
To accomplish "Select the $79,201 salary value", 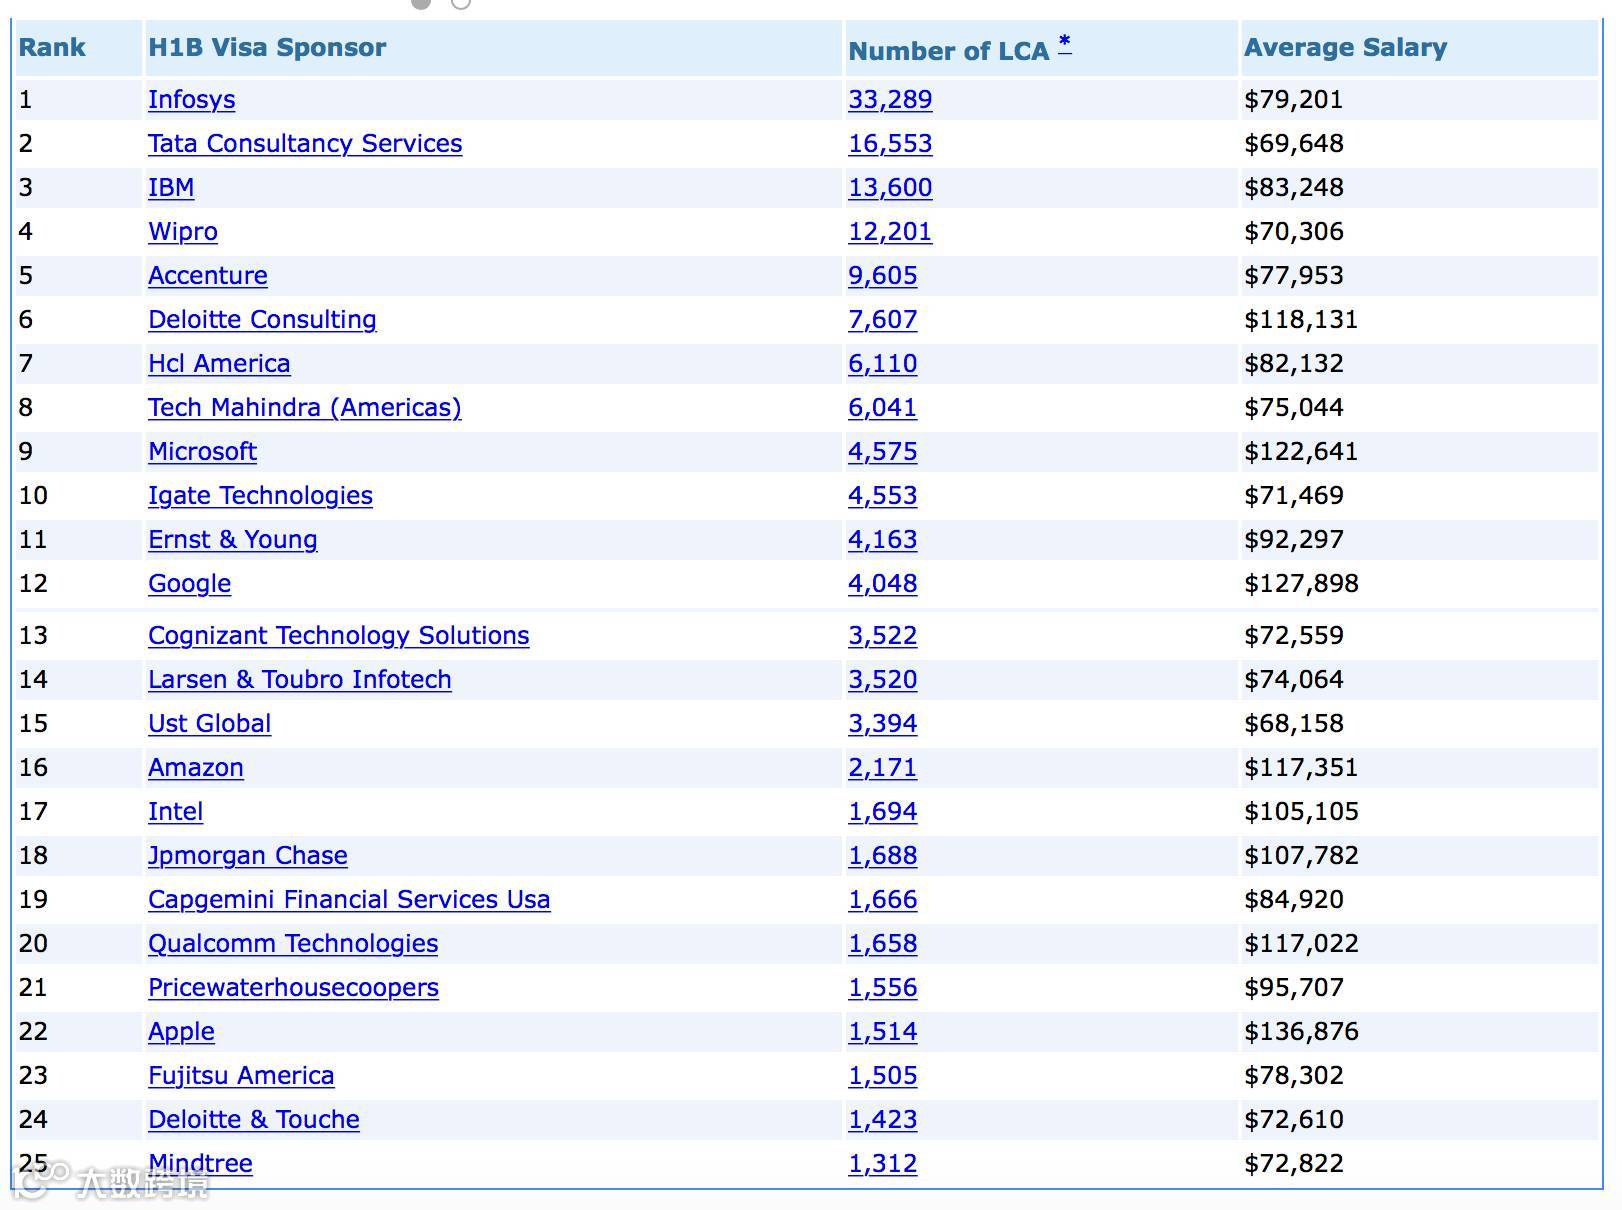I will (x=1294, y=100).
